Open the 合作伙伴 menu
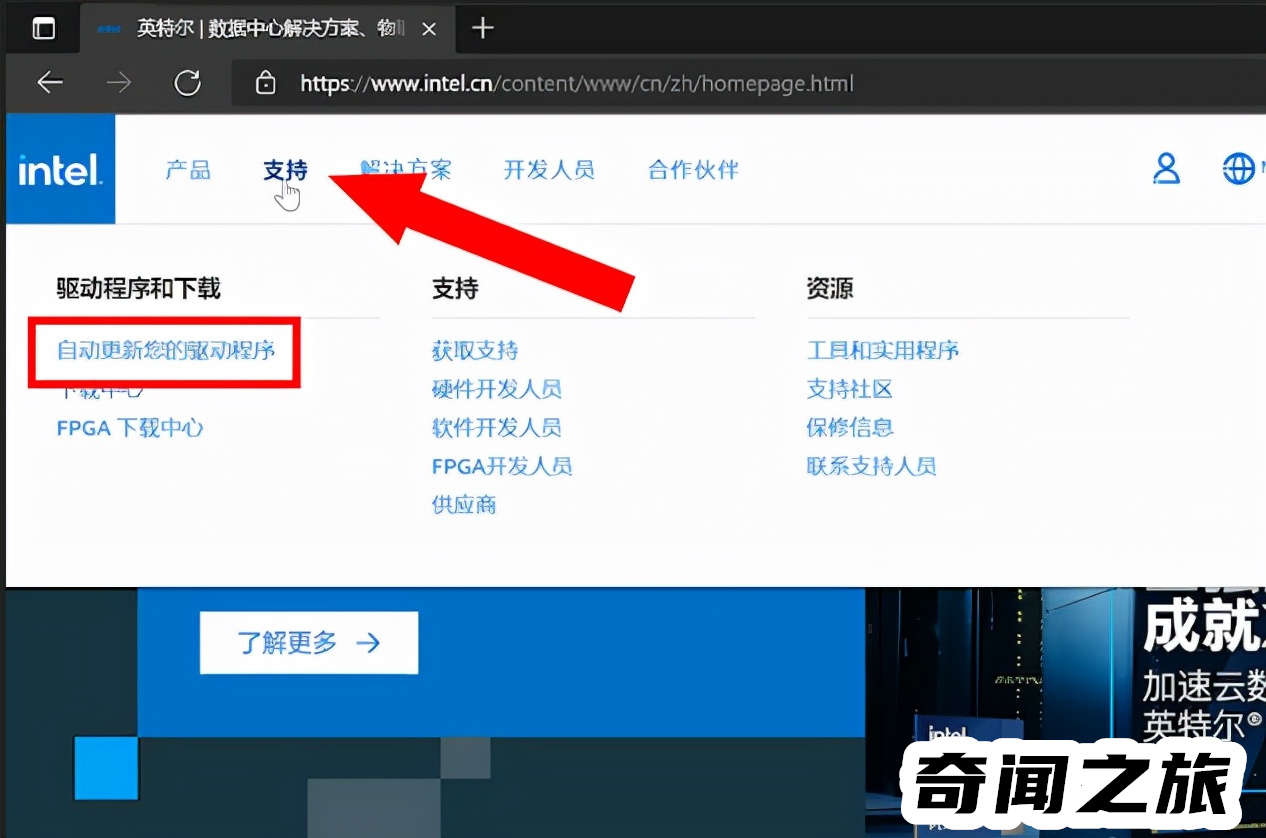1266x838 pixels. click(x=693, y=170)
